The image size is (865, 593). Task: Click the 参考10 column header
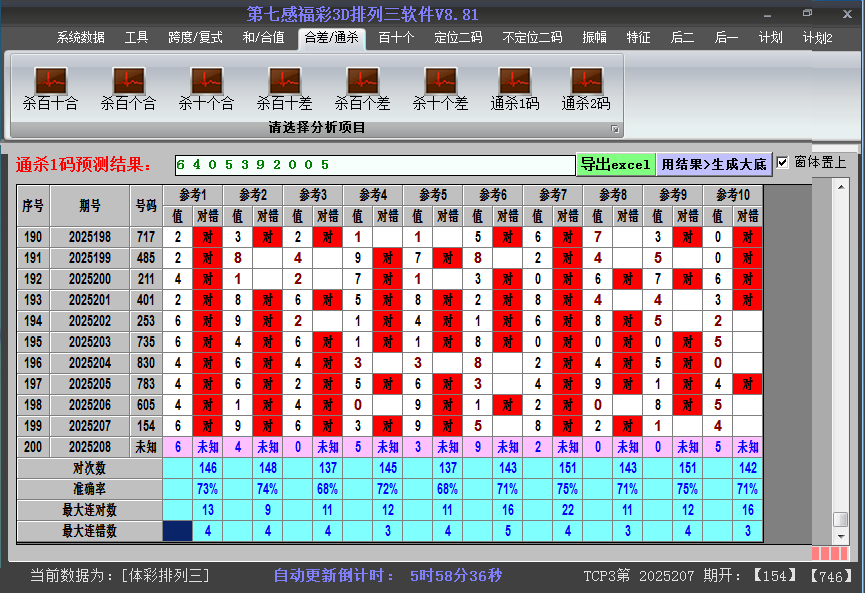733,195
